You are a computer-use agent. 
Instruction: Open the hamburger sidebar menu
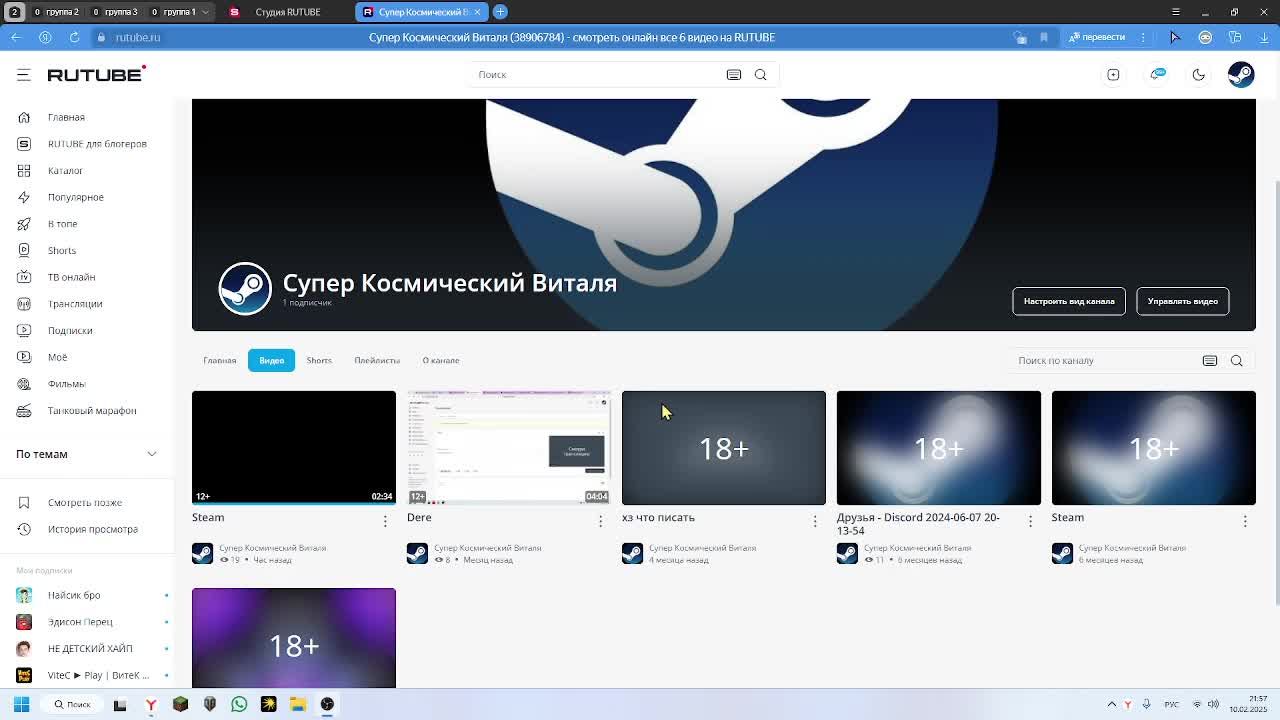(24, 75)
